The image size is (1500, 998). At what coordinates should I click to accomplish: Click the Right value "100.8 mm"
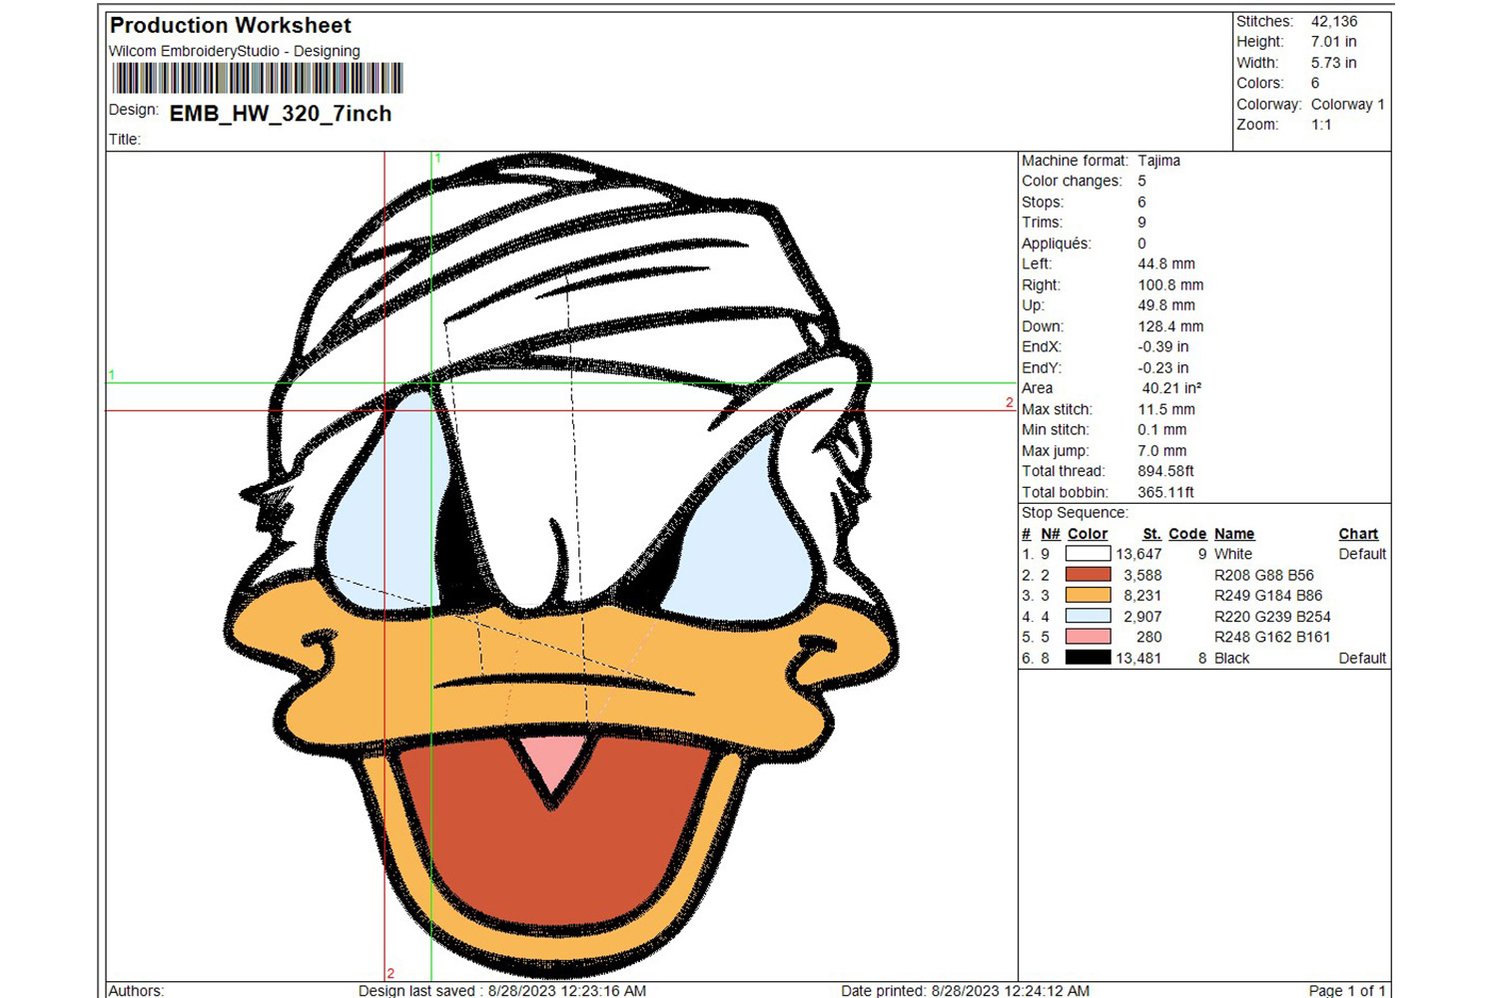coord(1171,285)
